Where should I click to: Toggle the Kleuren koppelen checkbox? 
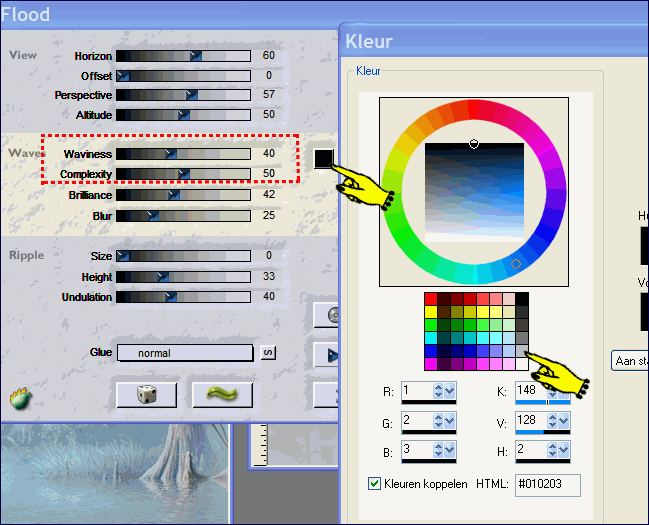click(374, 483)
